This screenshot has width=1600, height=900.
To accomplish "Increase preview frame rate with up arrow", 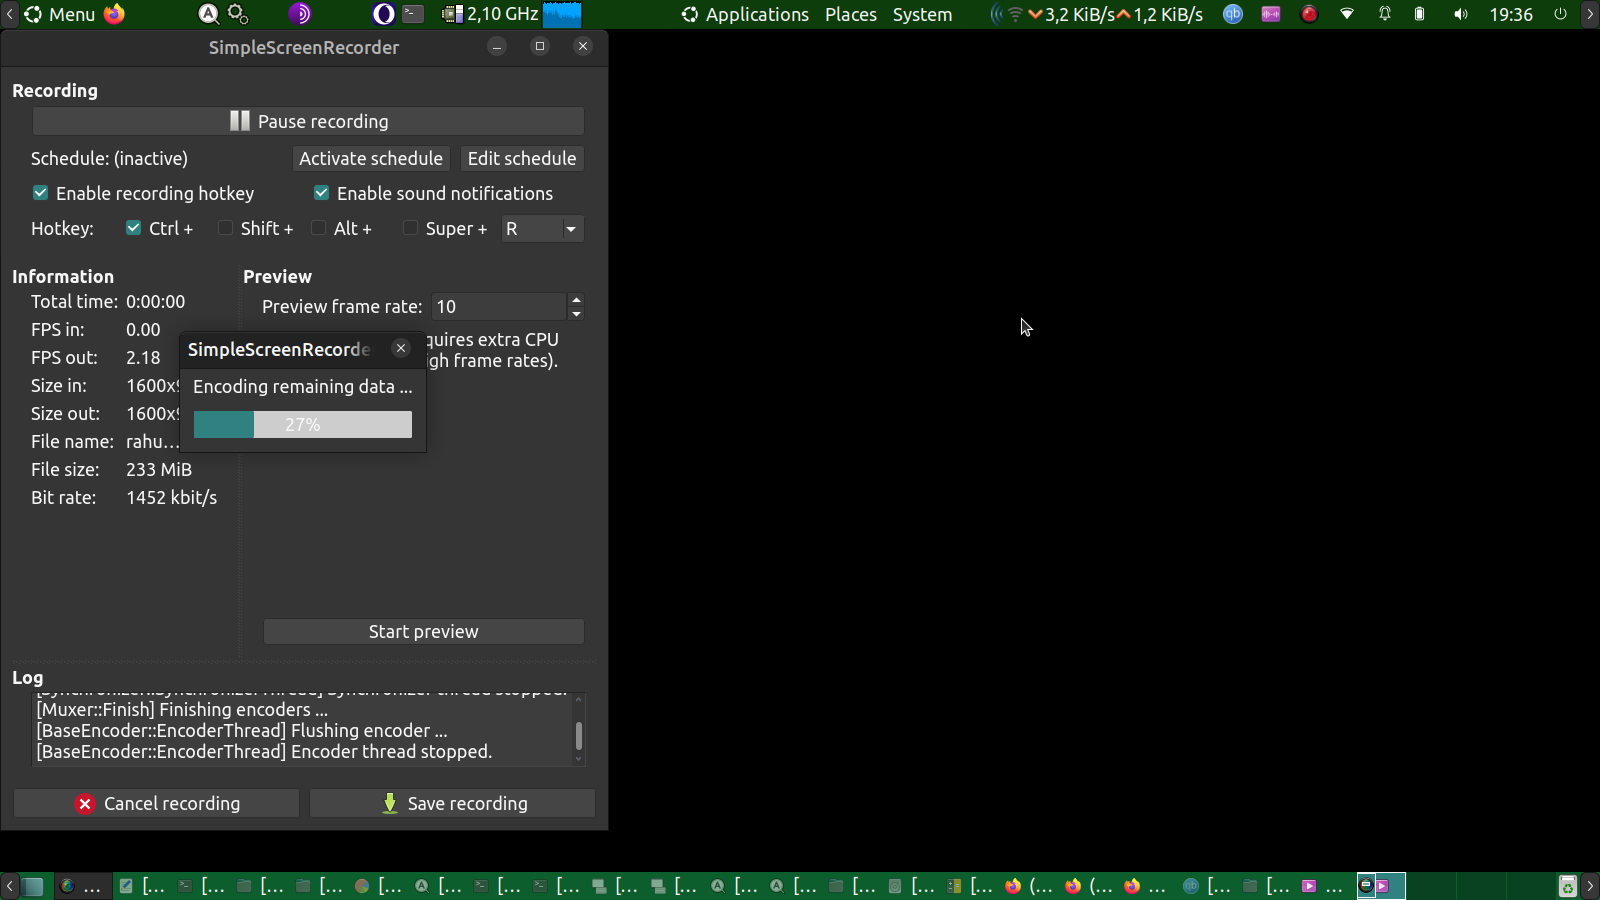I will (576, 300).
